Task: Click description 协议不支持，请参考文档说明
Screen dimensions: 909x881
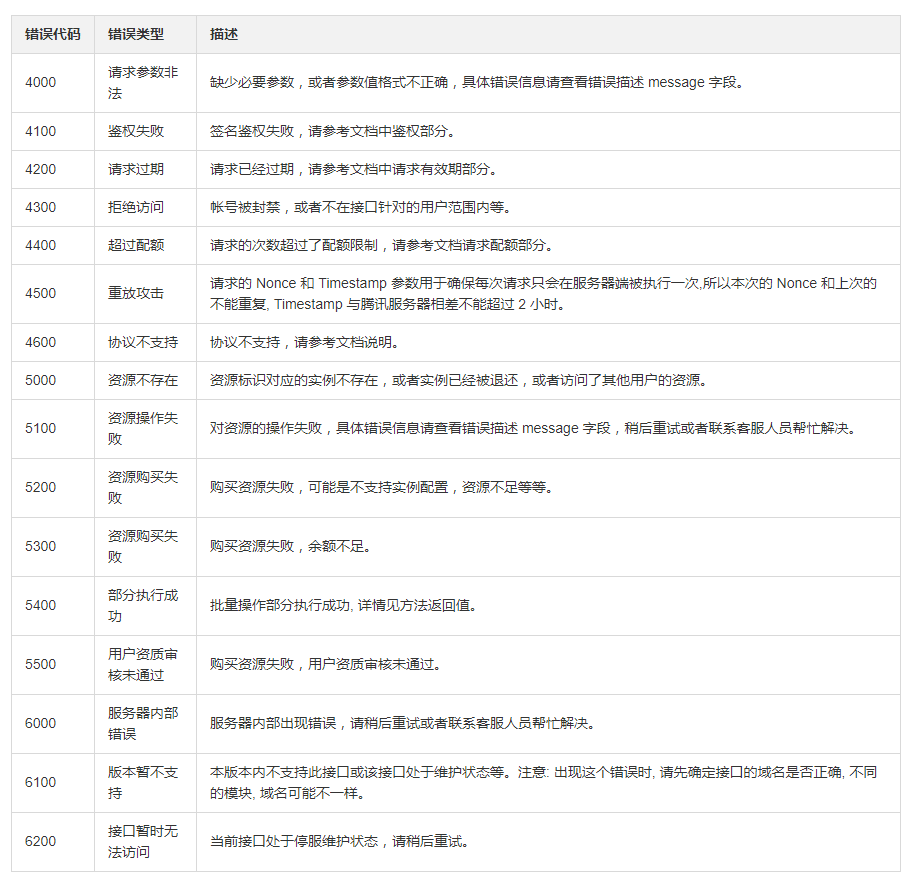Action: (x=304, y=342)
